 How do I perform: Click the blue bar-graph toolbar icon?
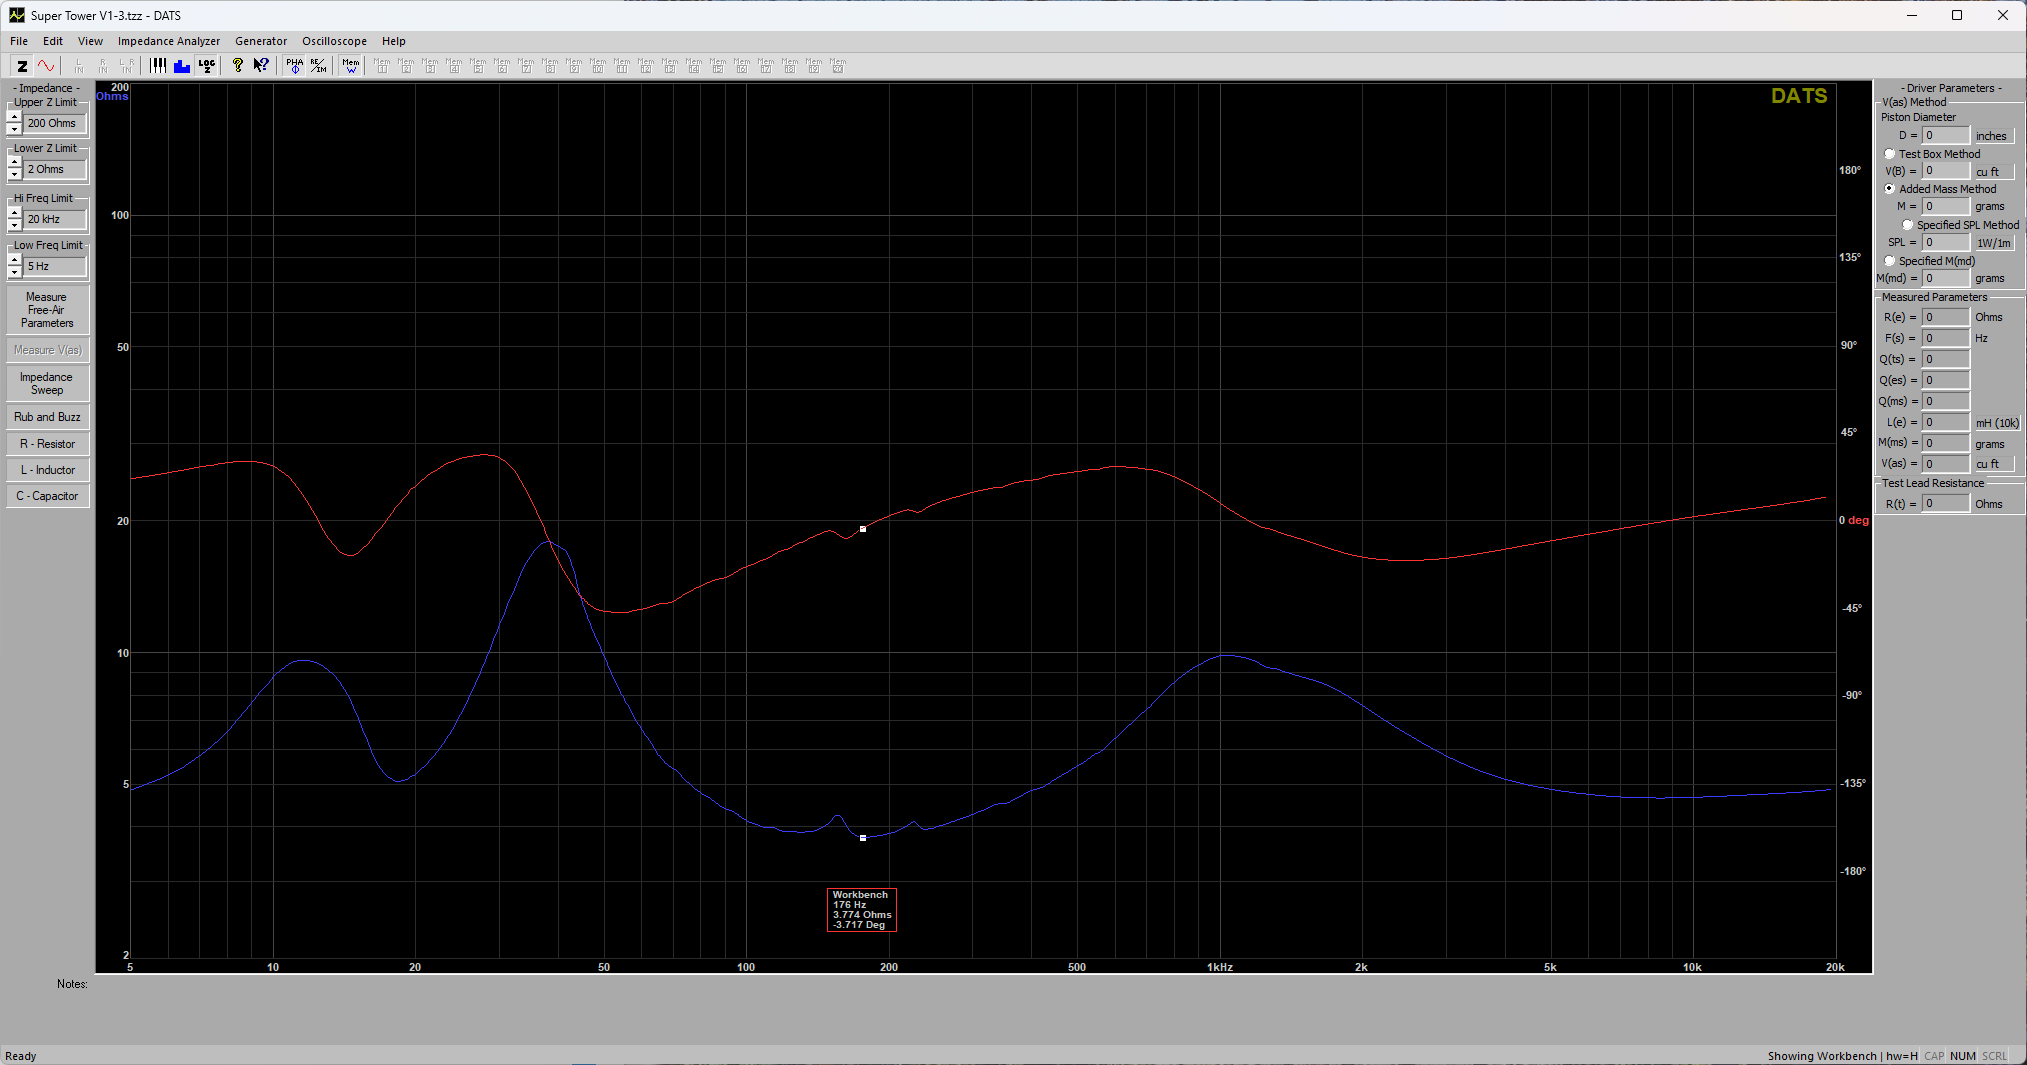click(x=182, y=66)
